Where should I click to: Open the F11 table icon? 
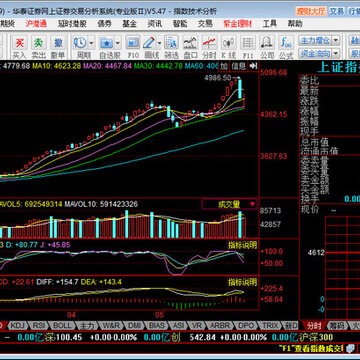248,43
